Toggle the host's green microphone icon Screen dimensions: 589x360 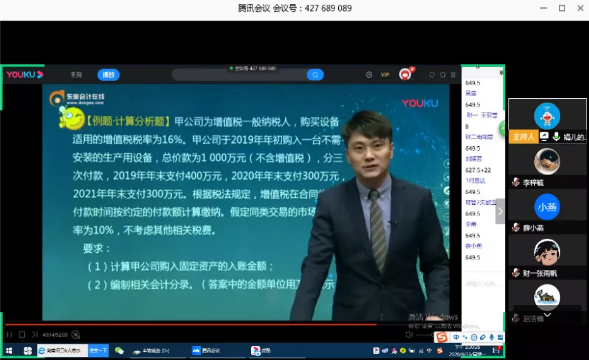(x=556, y=137)
